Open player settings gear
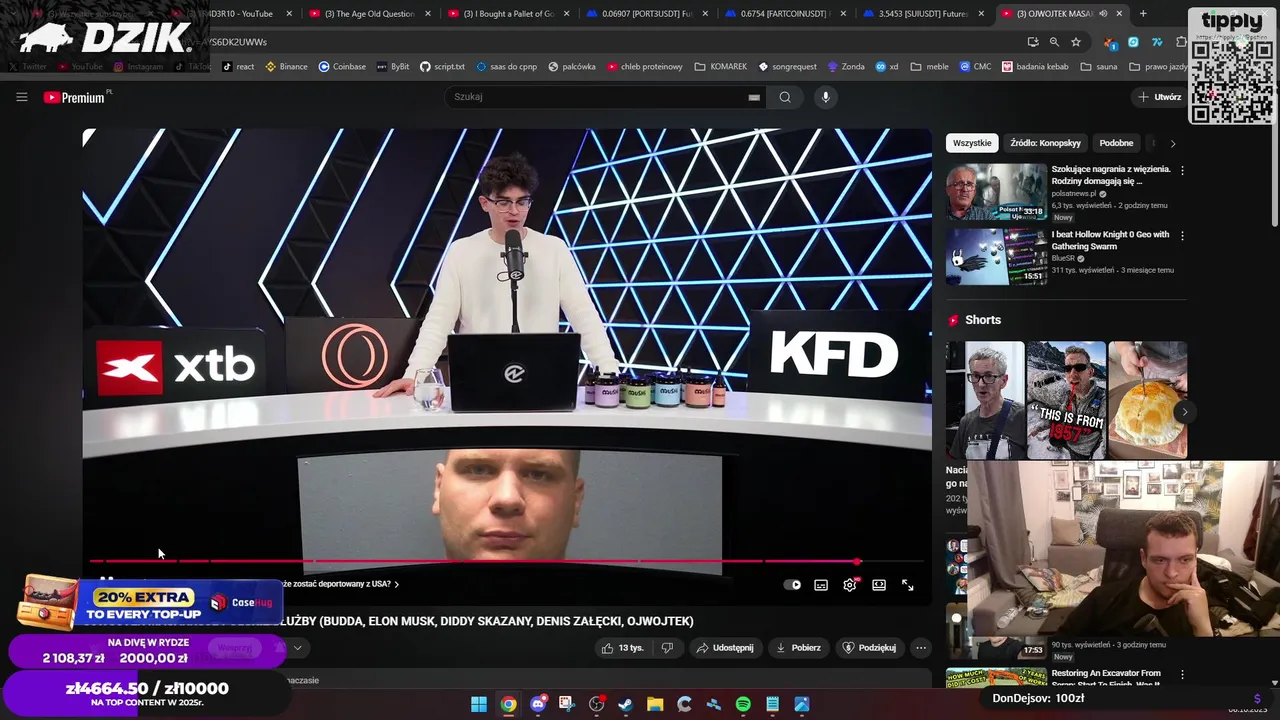The width and height of the screenshot is (1280, 720). click(850, 585)
